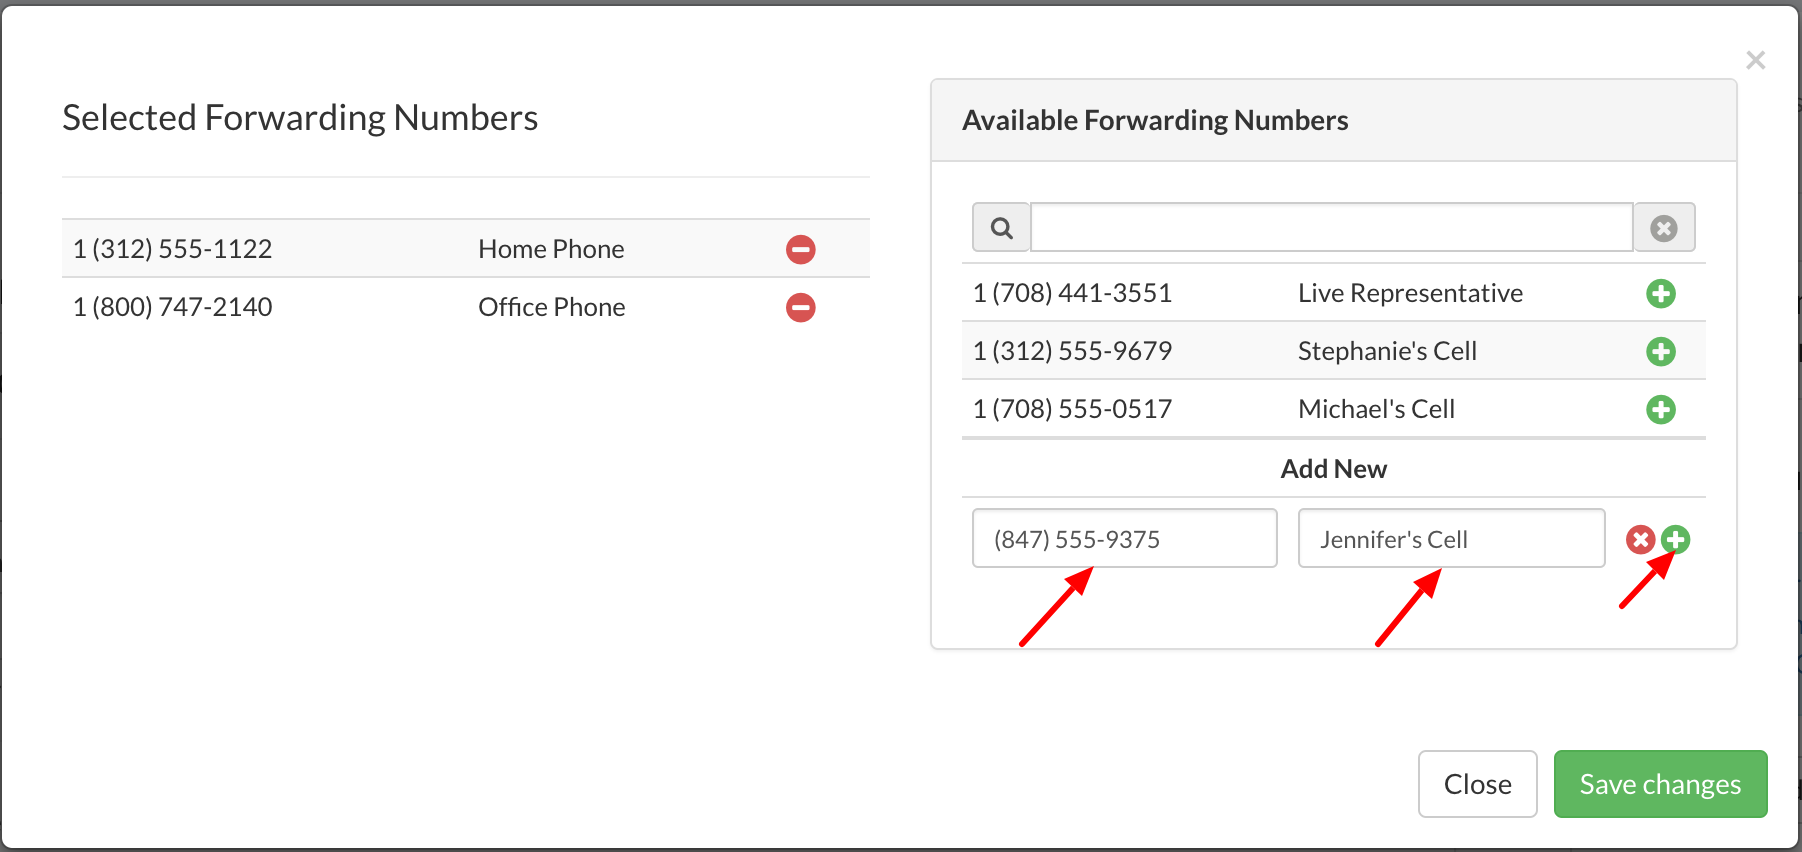The width and height of the screenshot is (1802, 852).
Task: Click the Michael's Cell label
Action: (x=1376, y=409)
